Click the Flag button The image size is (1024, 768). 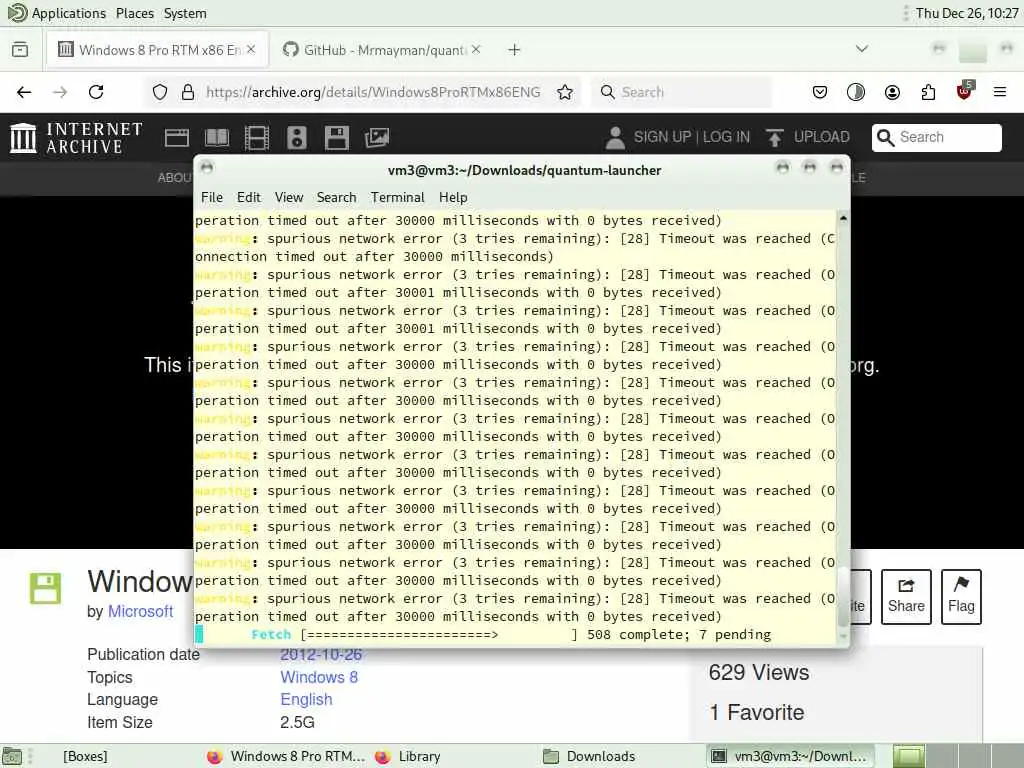pos(961,597)
